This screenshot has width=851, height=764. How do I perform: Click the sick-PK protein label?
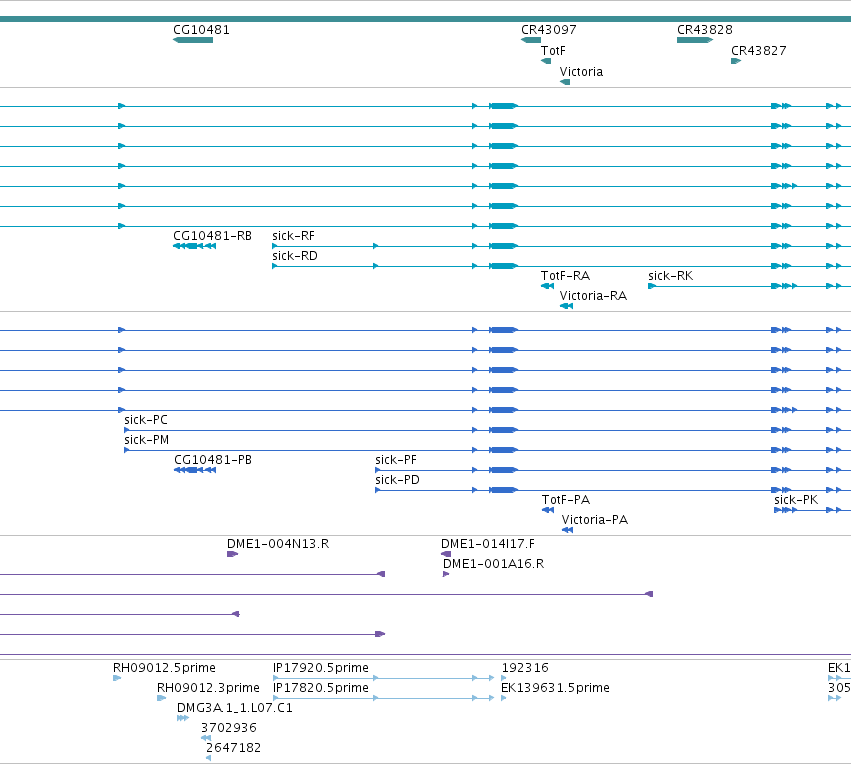click(796, 500)
